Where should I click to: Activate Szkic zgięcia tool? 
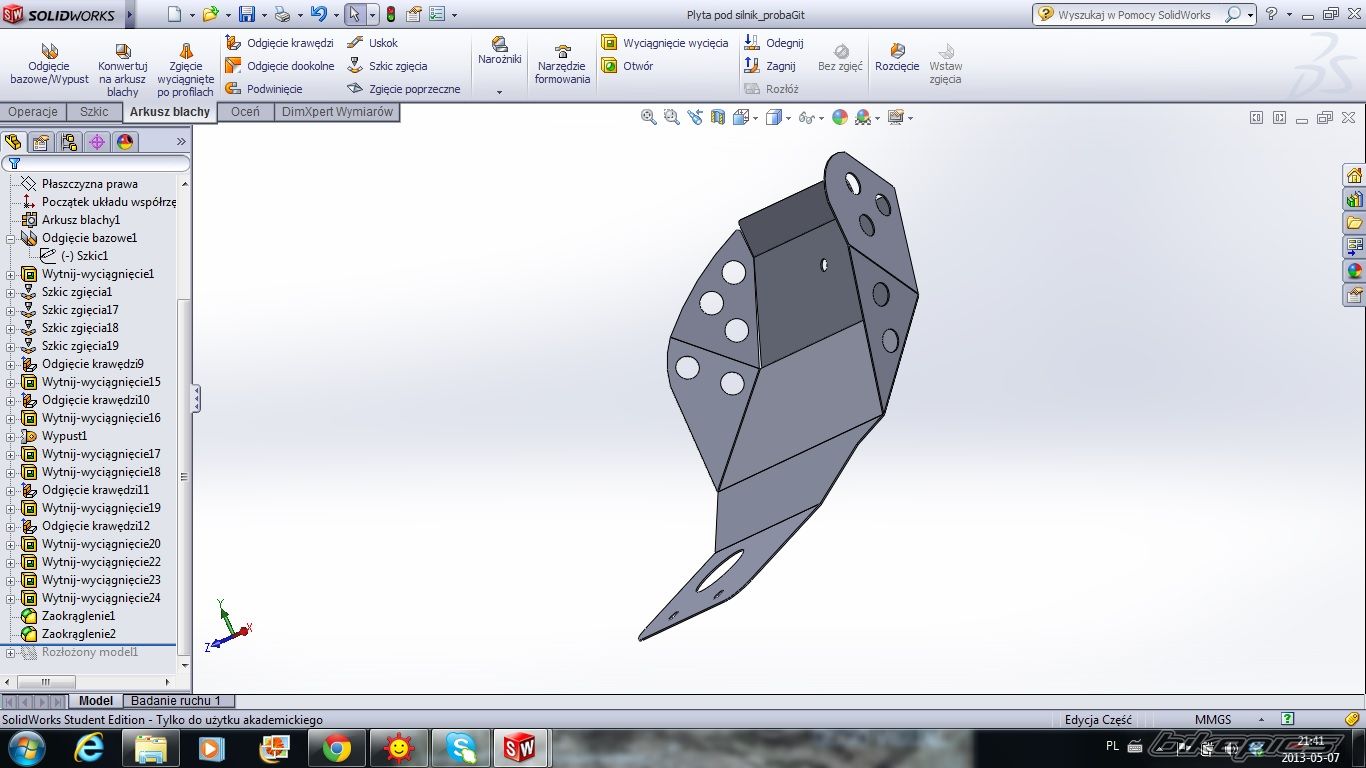tap(387, 66)
